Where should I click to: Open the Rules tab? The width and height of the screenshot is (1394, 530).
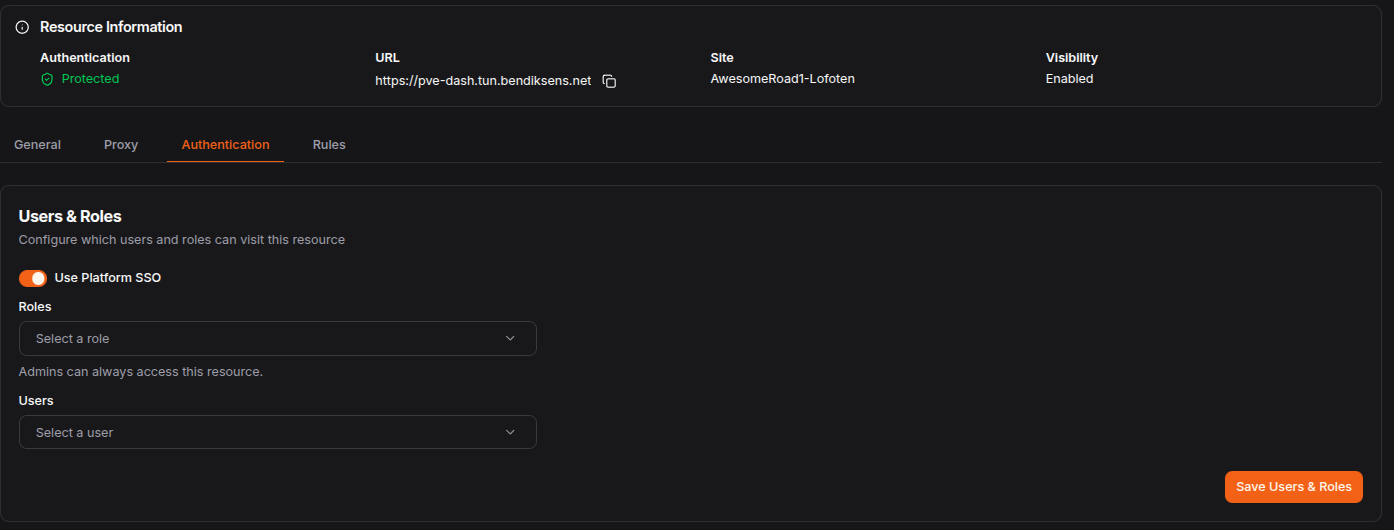tap(329, 145)
